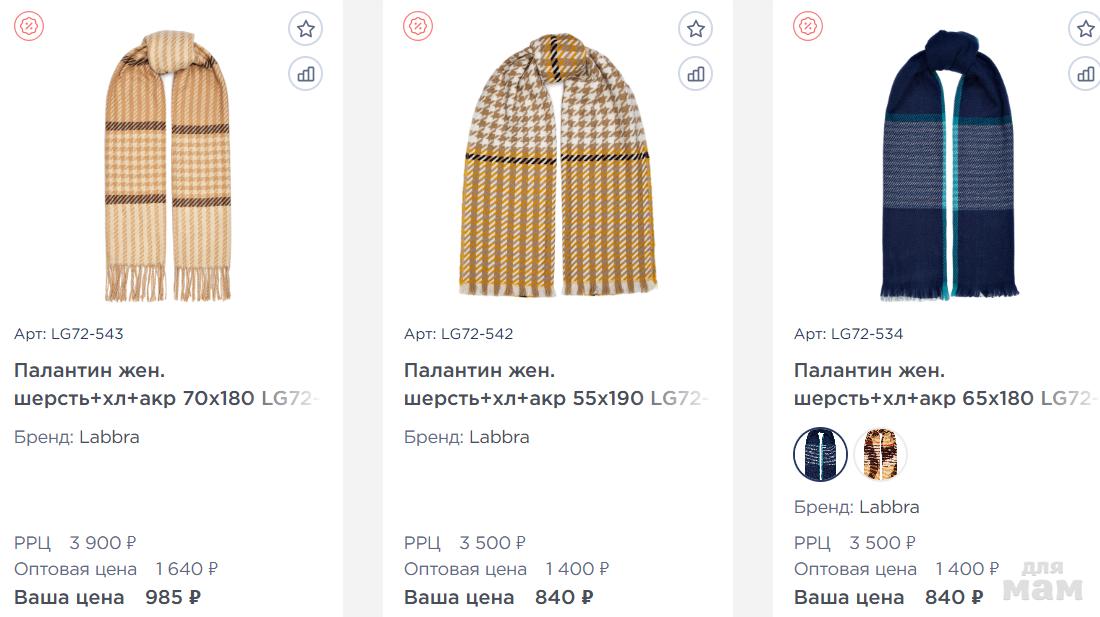
Task: Click Labbra brand under LG72-543
Action: pyautogui.click(x=109, y=437)
